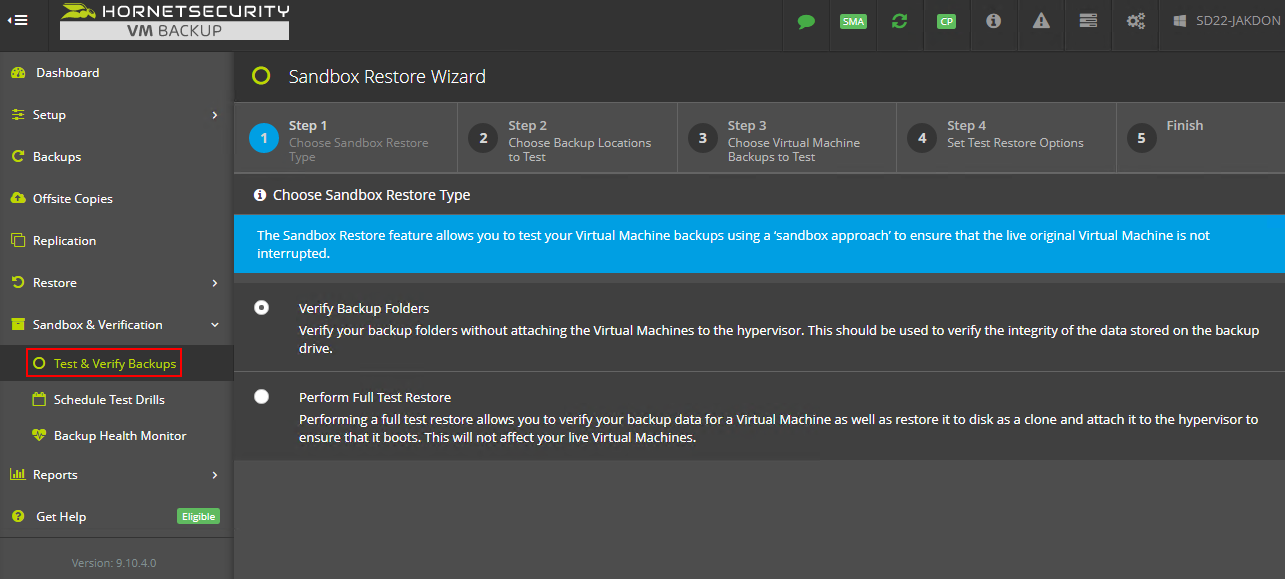Screen dimensions: 1285x579
Task: Expand the Reports menu chevron
Action: coord(214,475)
